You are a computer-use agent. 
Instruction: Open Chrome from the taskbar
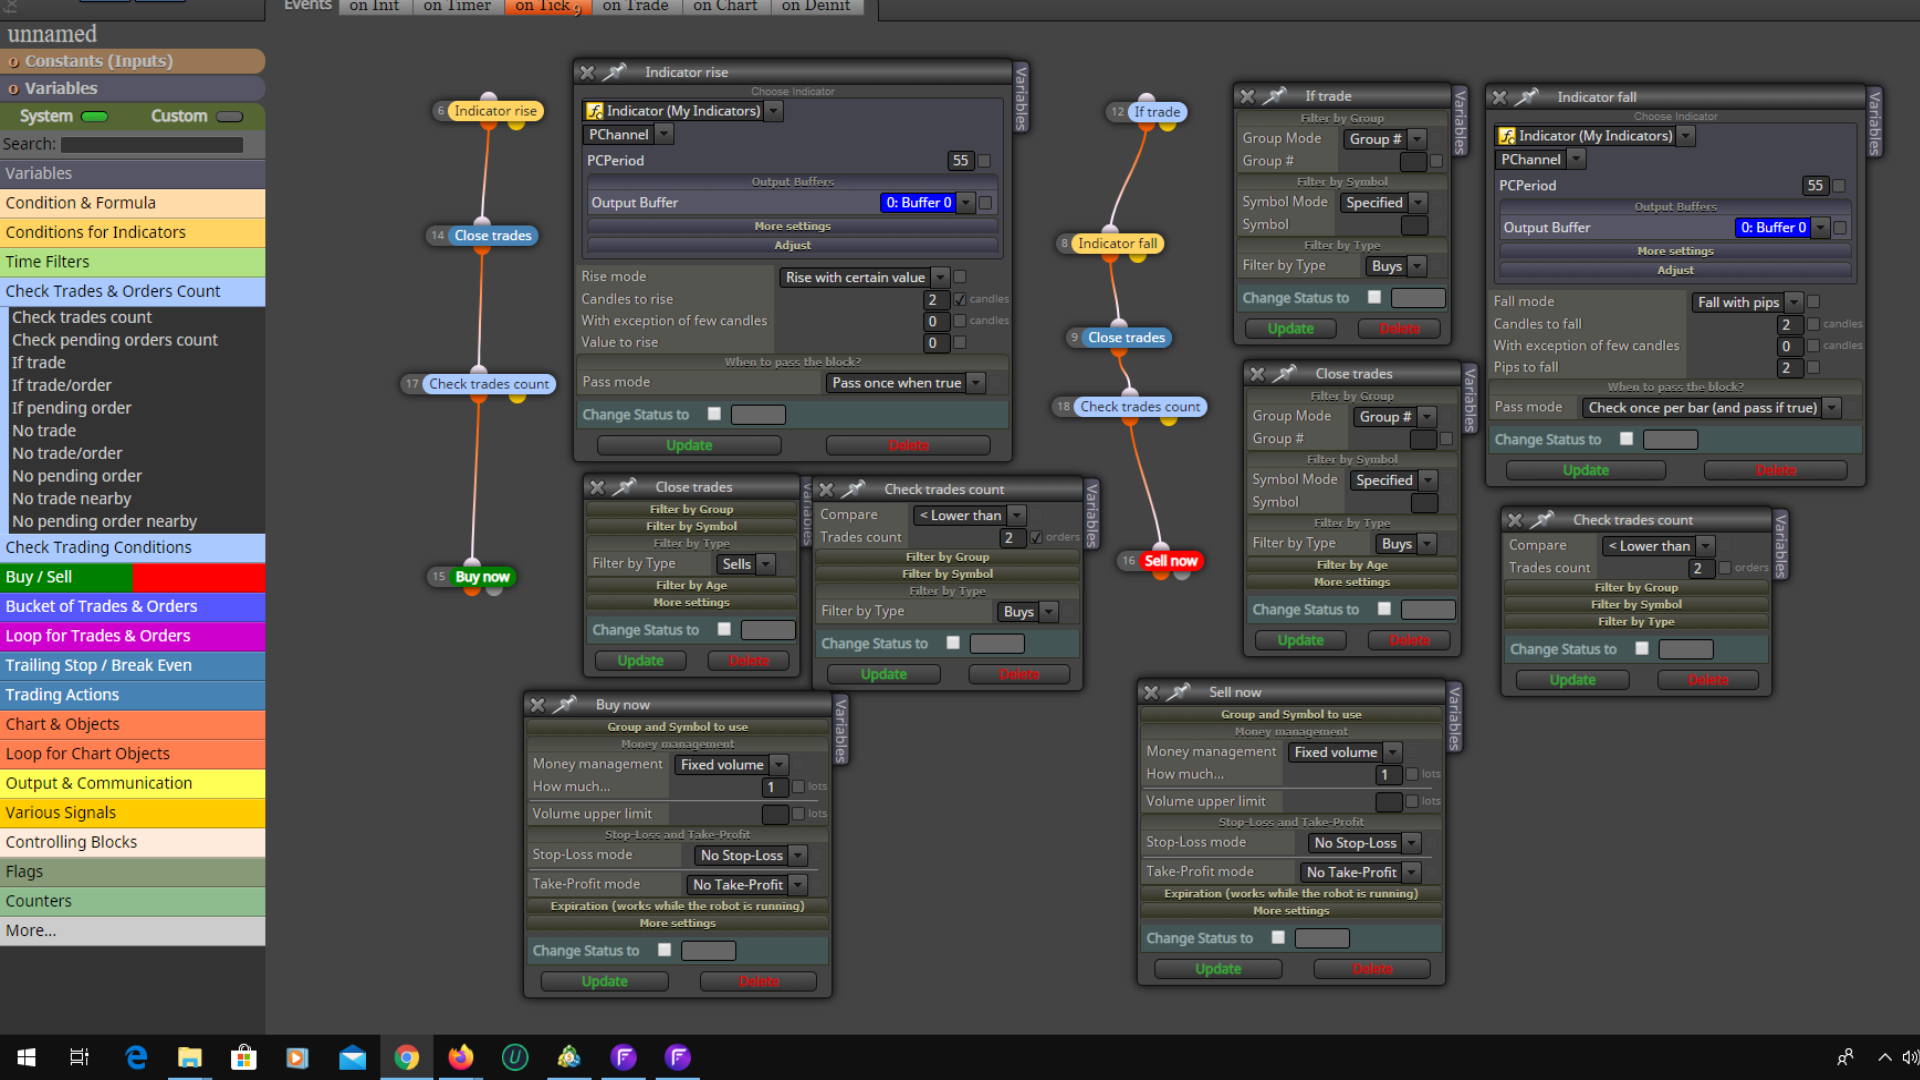tap(406, 1057)
